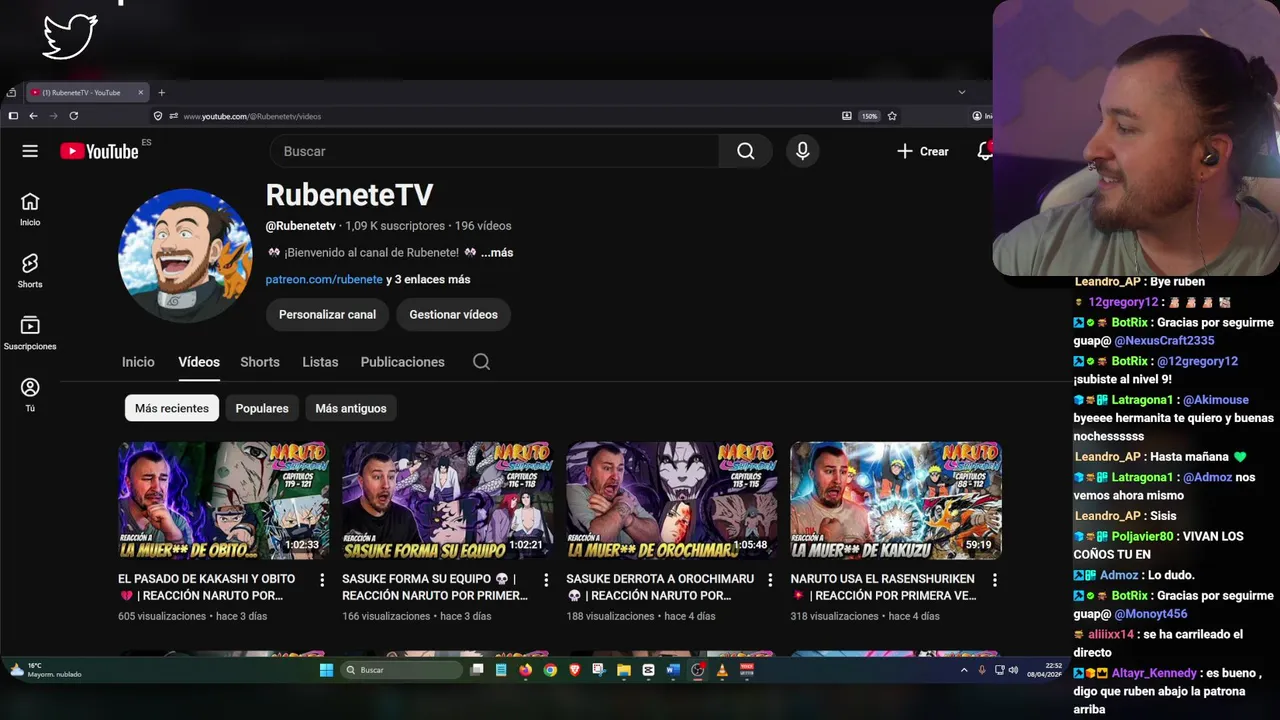The height and width of the screenshot is (720, 1280).
Task: Launch Firefox from the taskbar
Action: click(x=526, y=670)
